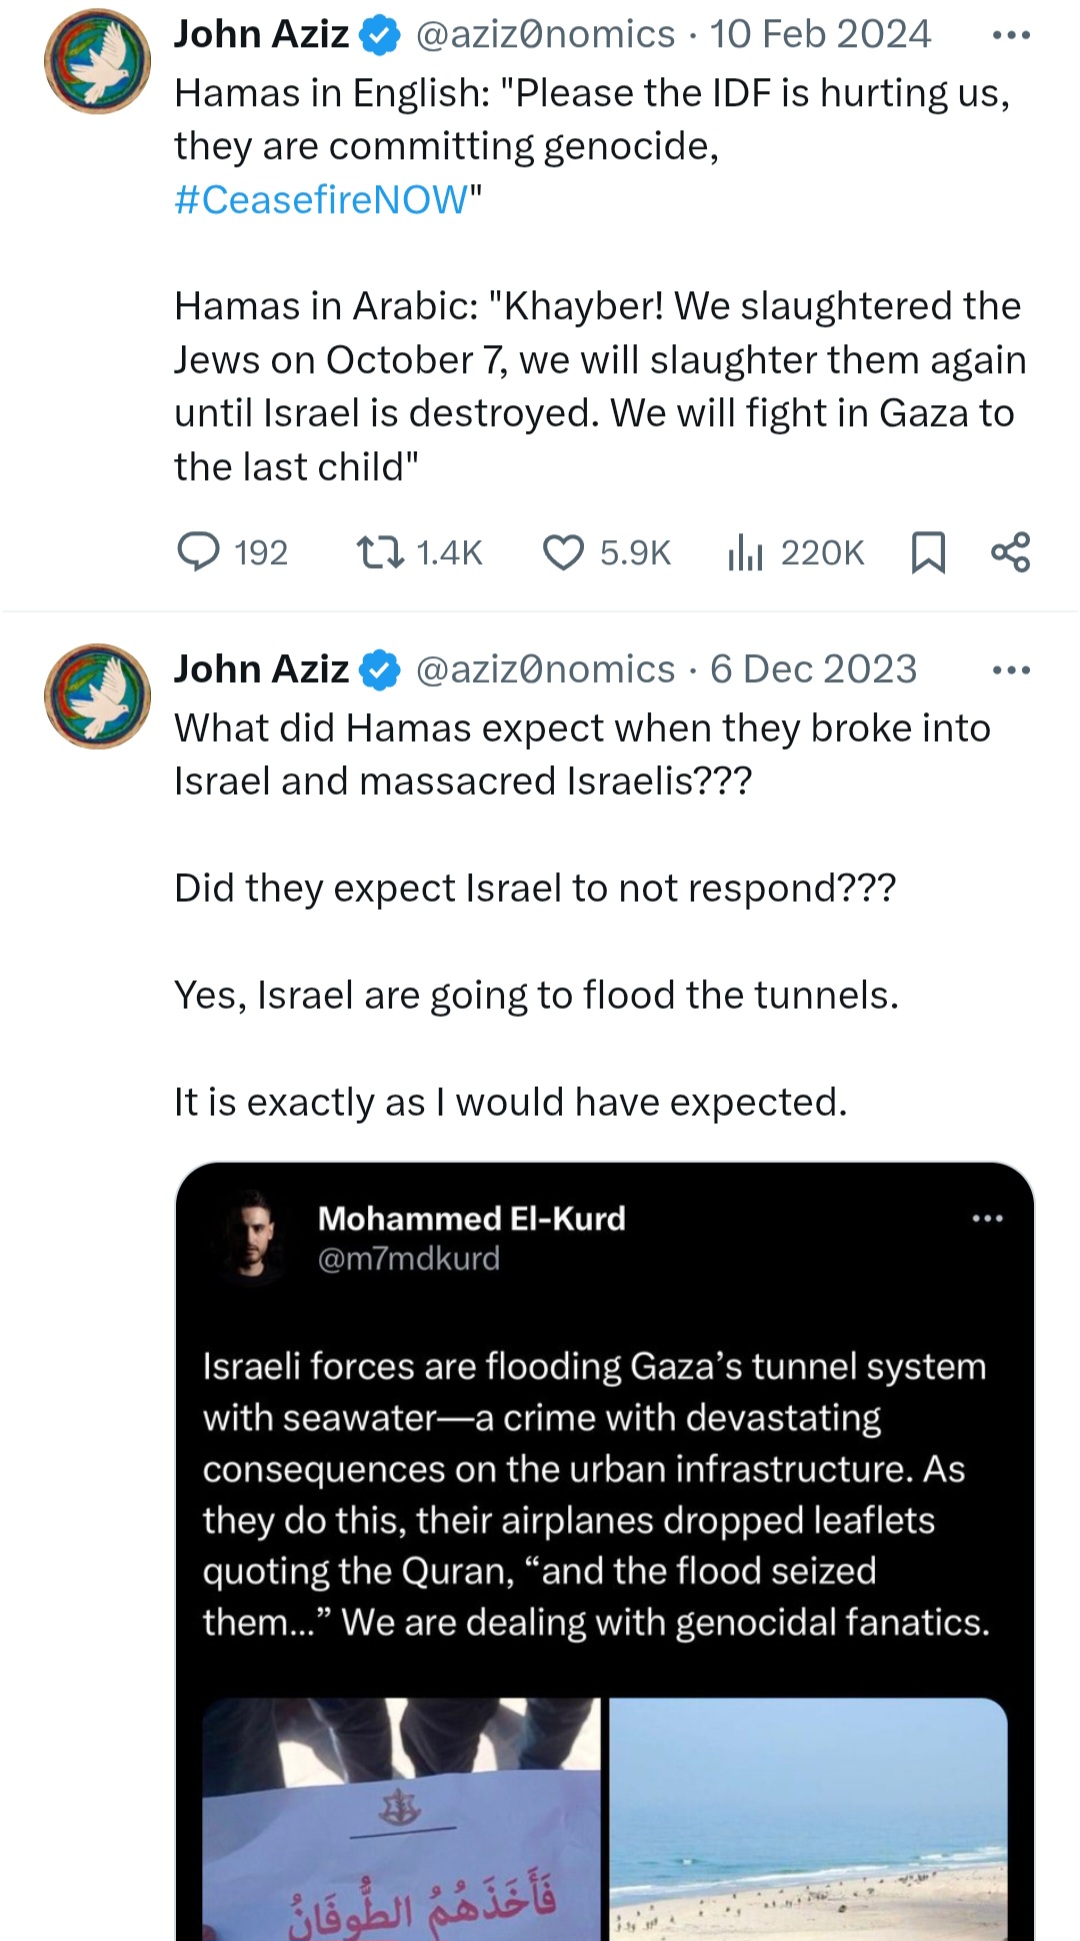View the leaflet image in the quoted tweet

pos(401,1818)
